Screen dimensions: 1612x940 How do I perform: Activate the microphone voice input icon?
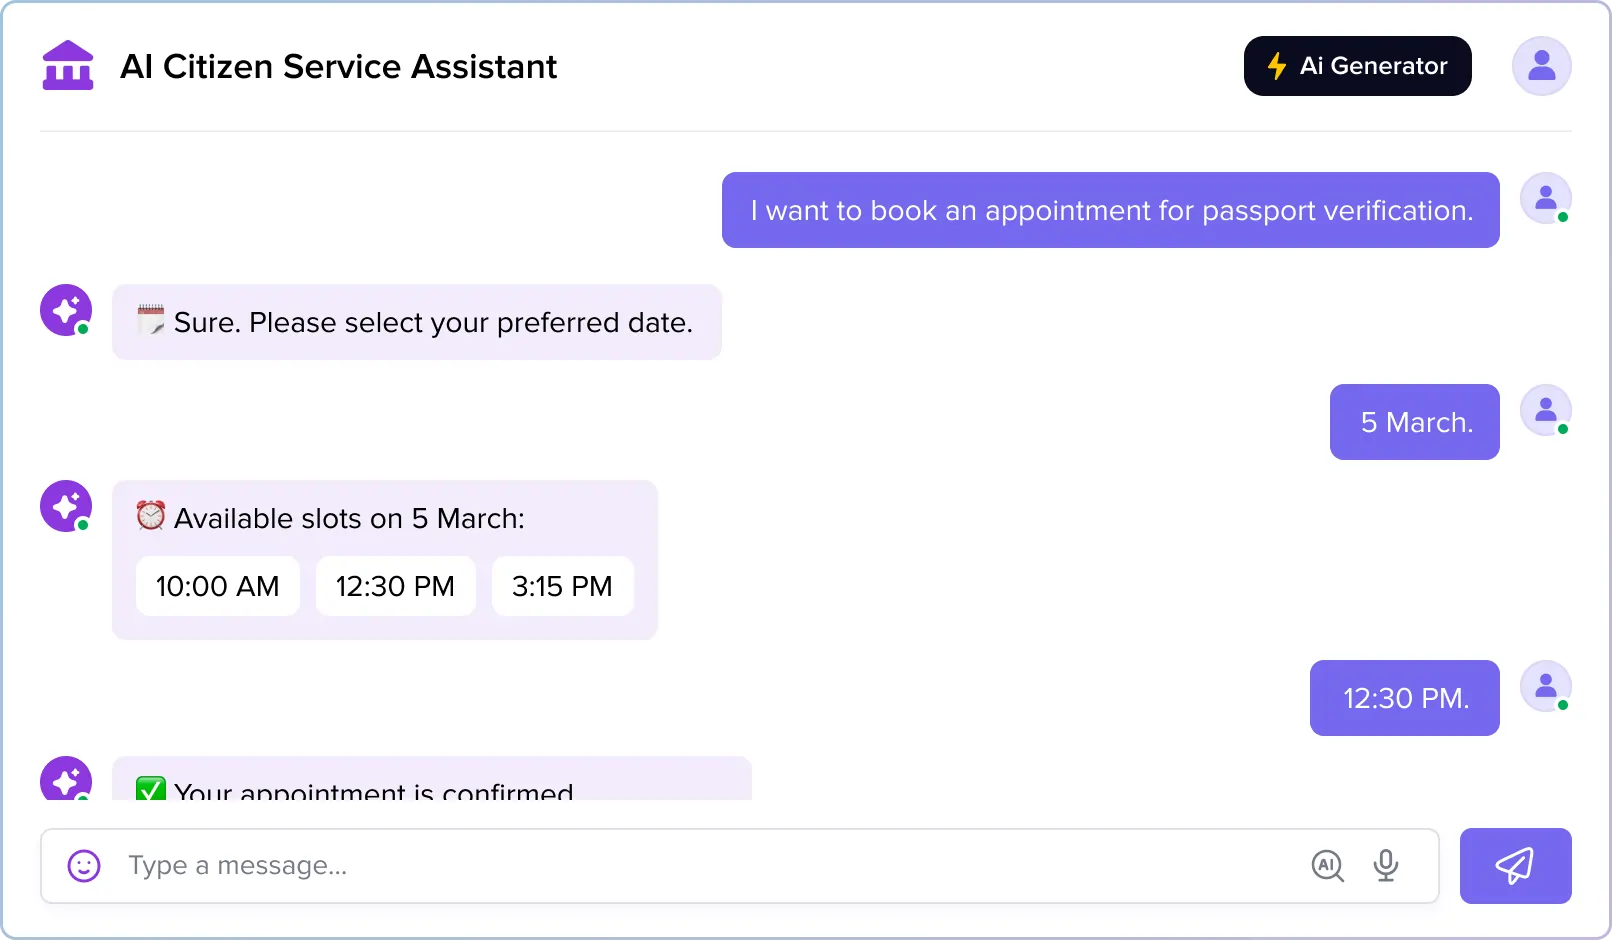[x=1386, y=866]
